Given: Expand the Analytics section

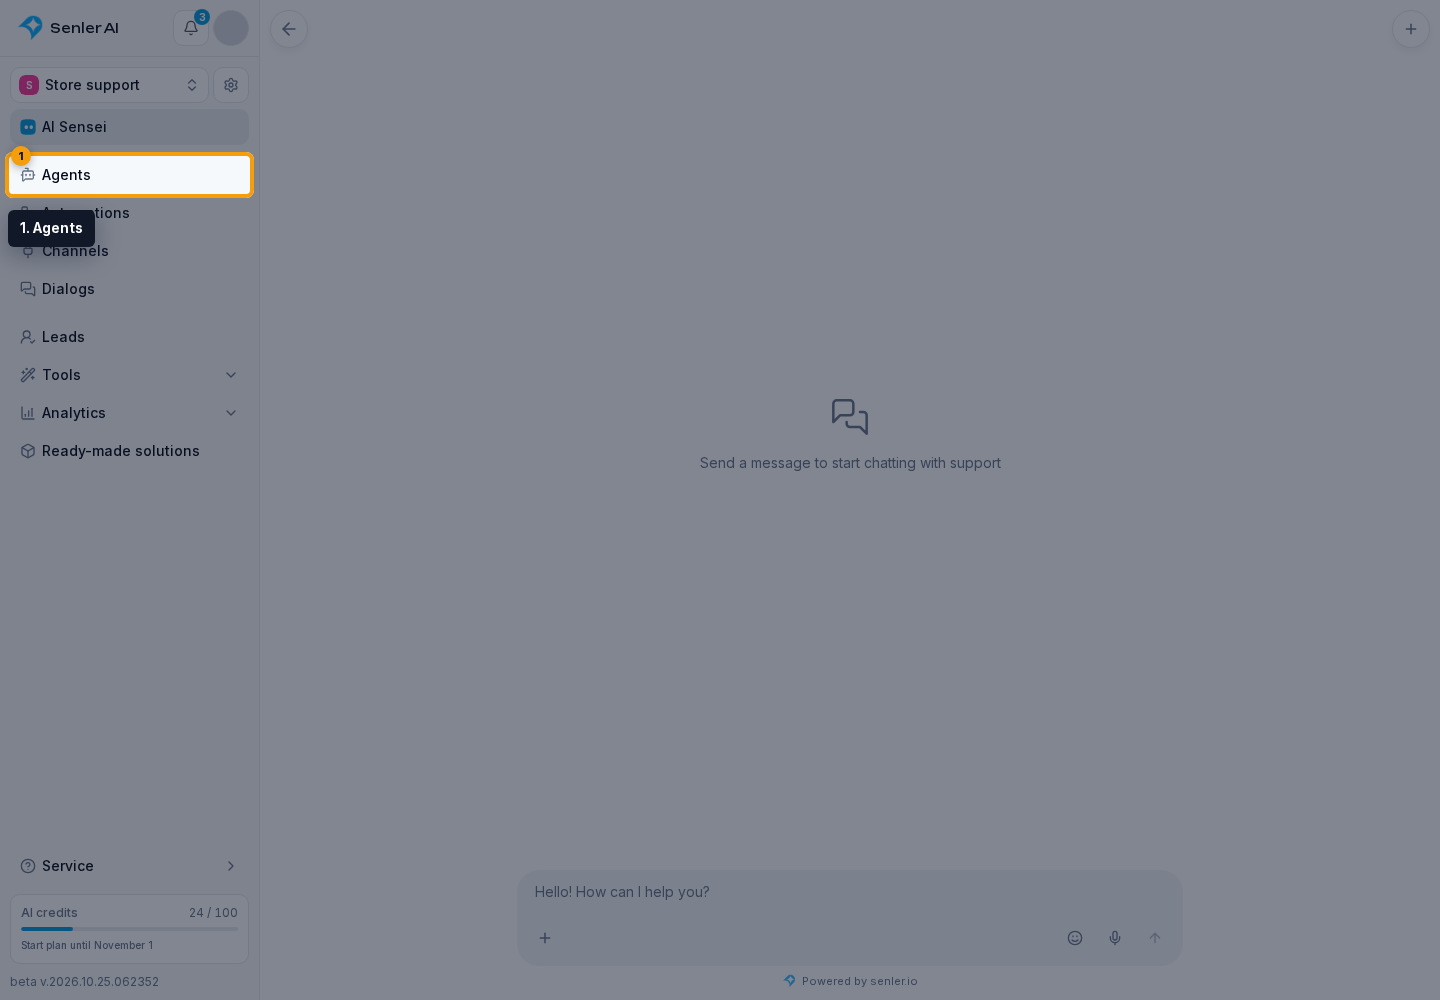Looking at the screenshot, I should pos(130,413).
